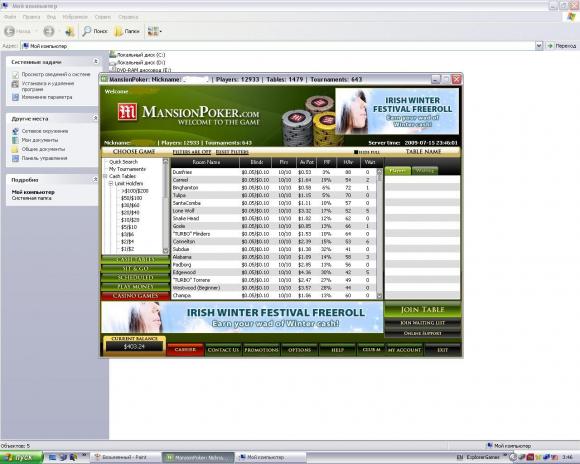Click the Forward arrow in the Explorer toolbar
Screen dimensions: 580x464
coord(49,31)
